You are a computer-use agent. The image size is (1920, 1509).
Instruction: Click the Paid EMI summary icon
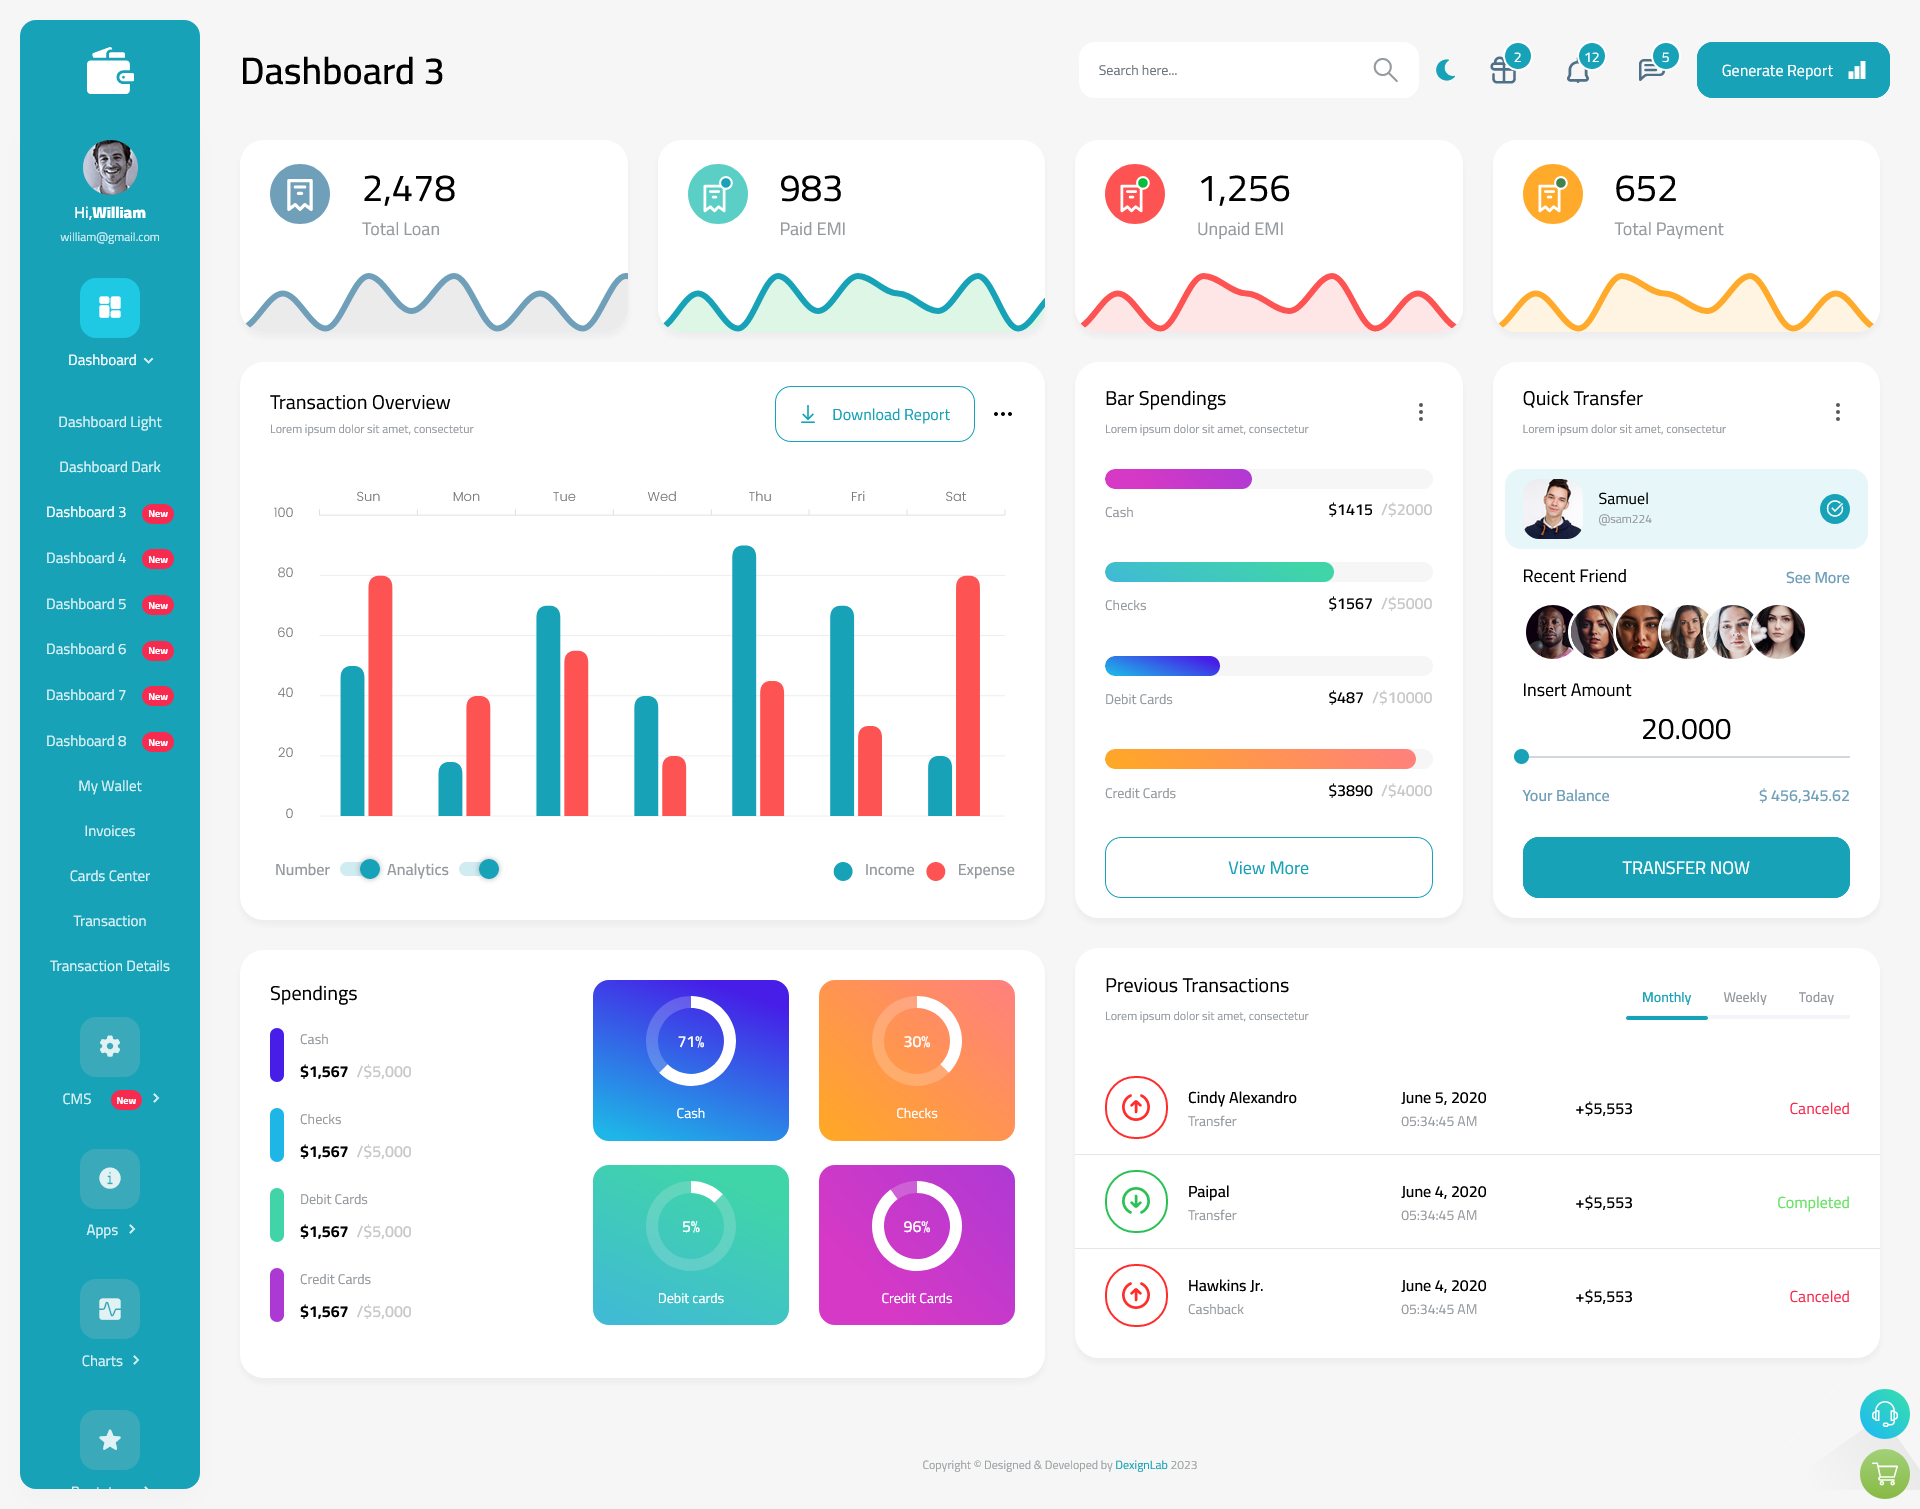[715, 192]
